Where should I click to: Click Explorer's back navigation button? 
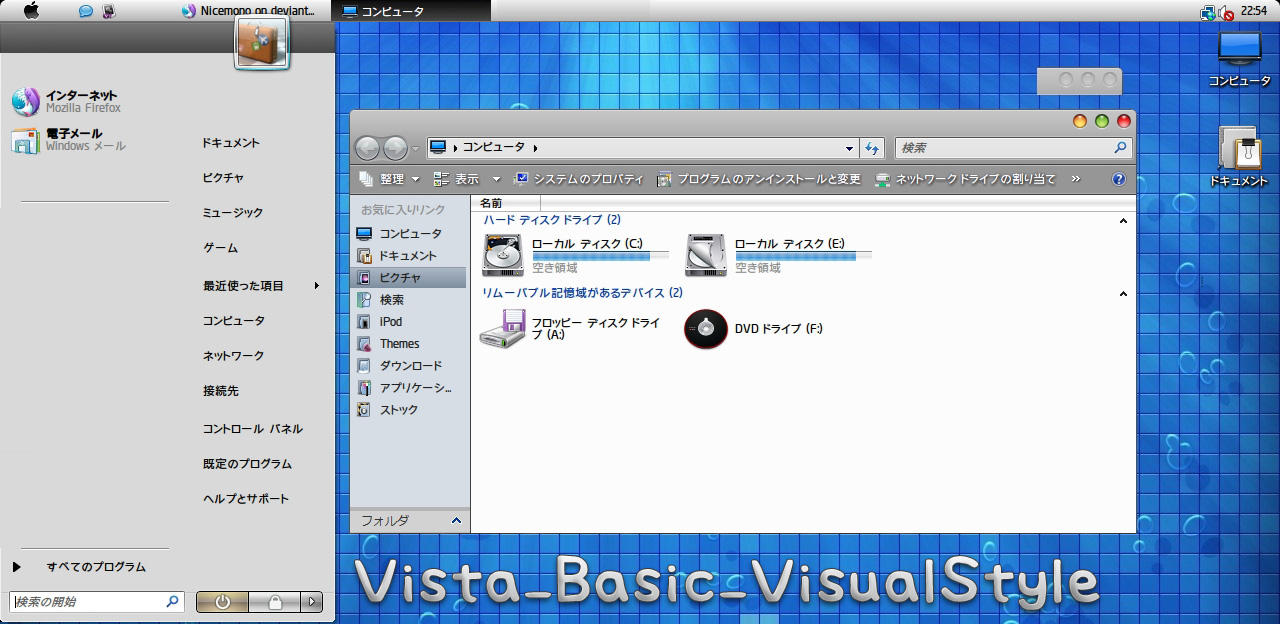point(367,148)
